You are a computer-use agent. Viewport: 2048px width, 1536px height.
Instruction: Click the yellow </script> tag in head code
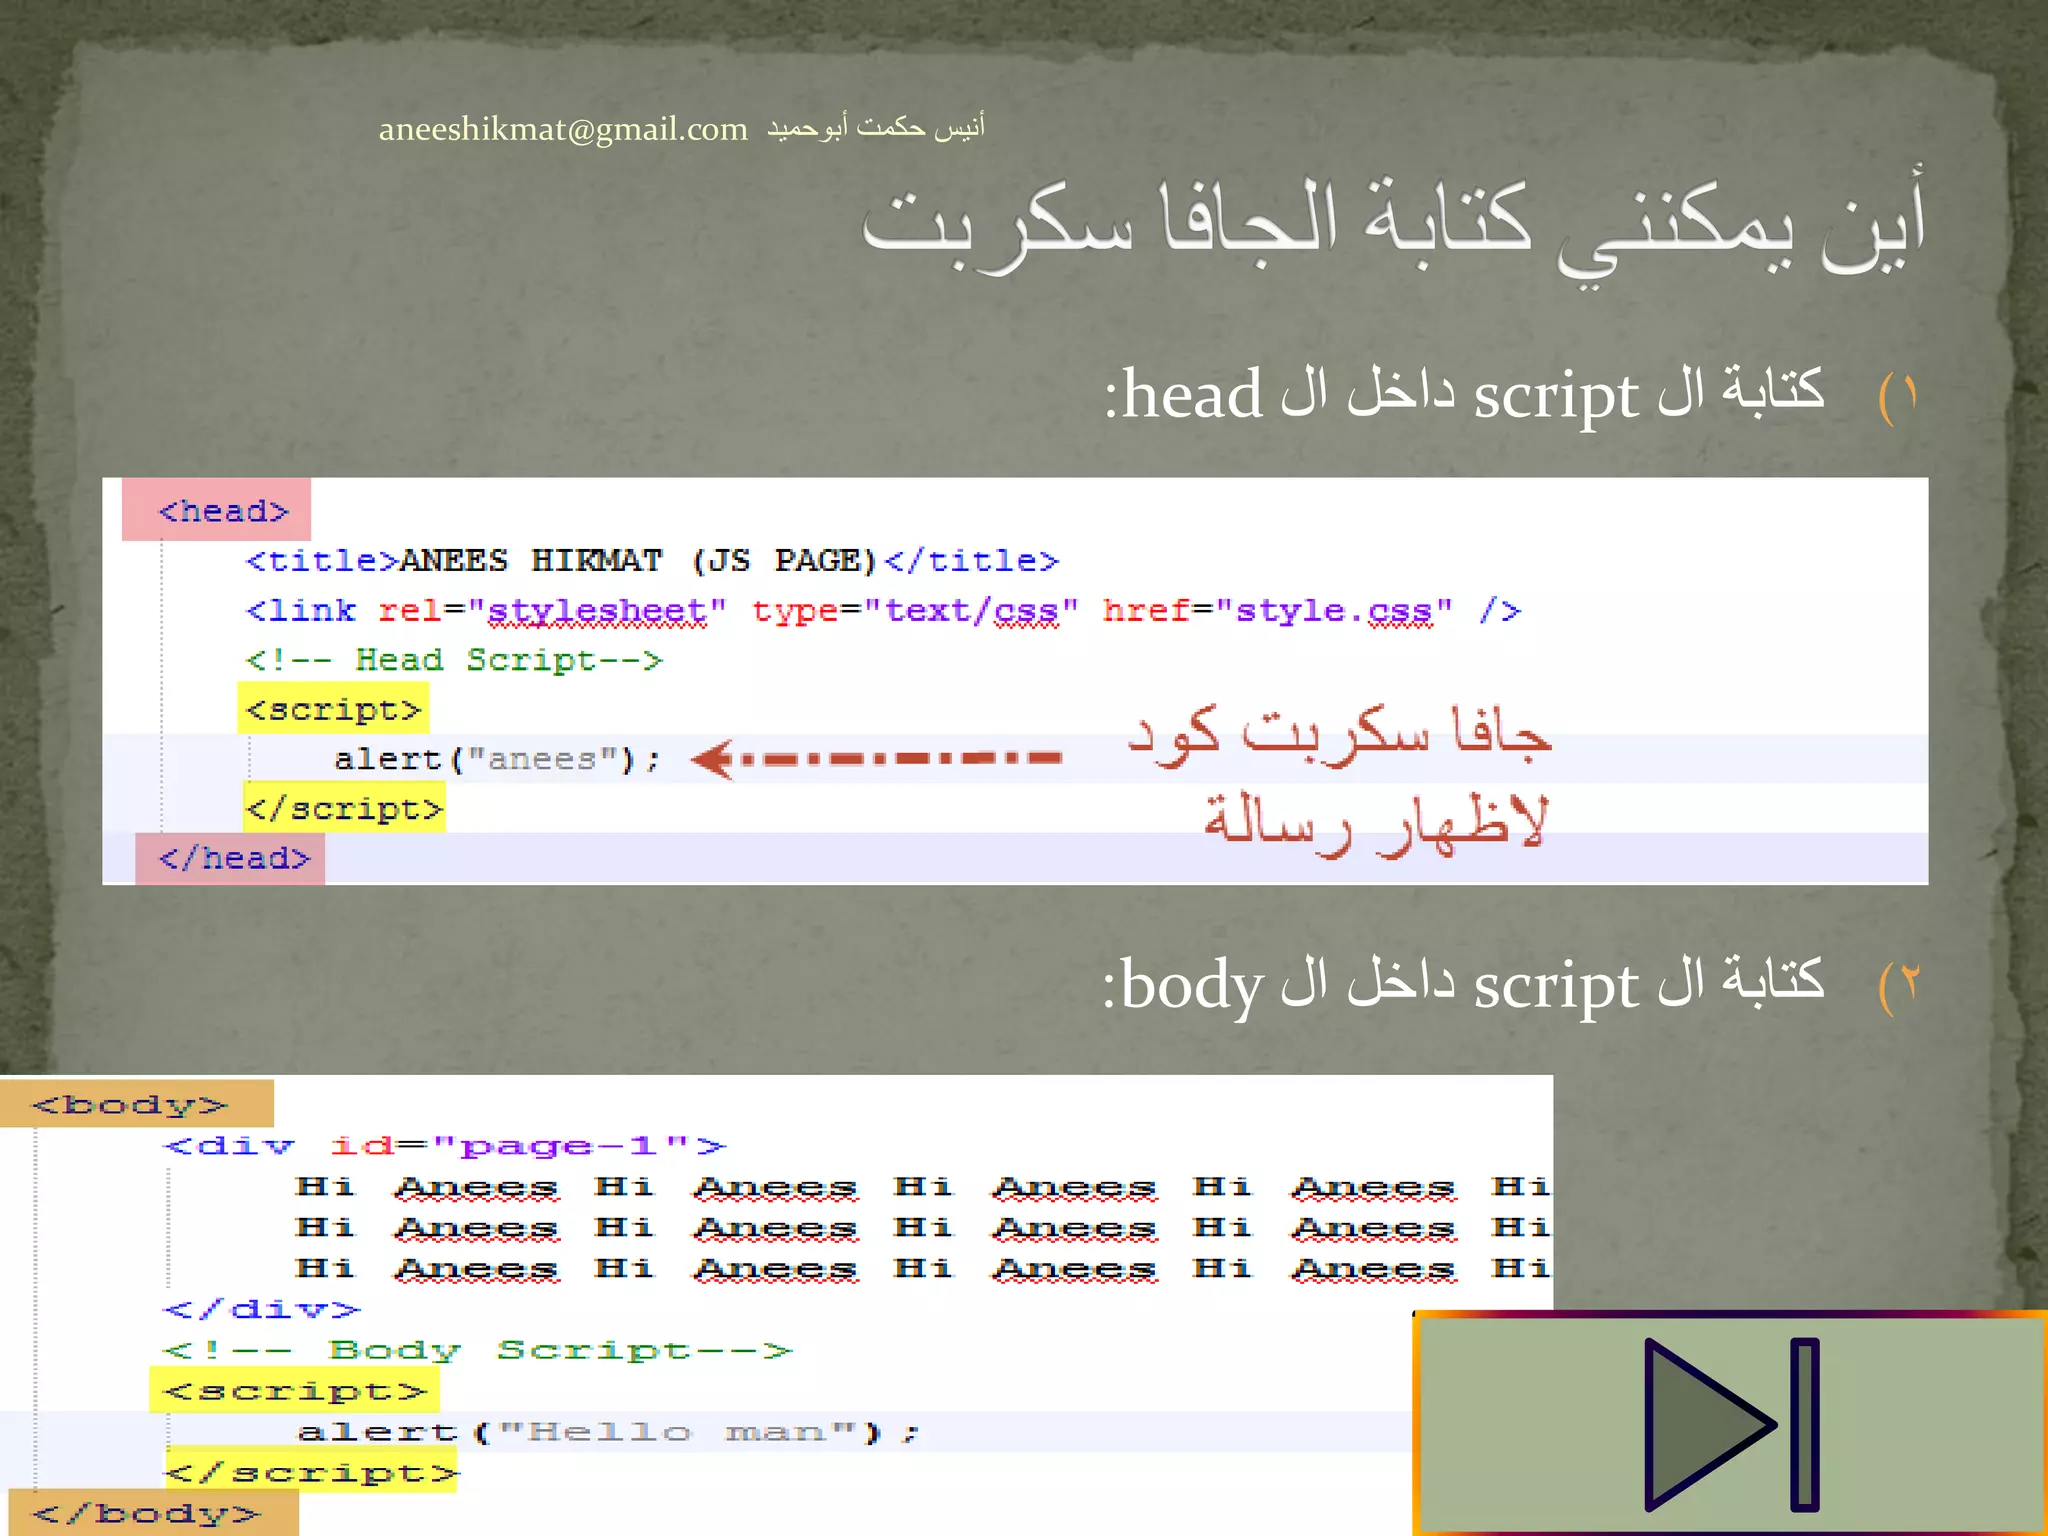coord(345,808)
